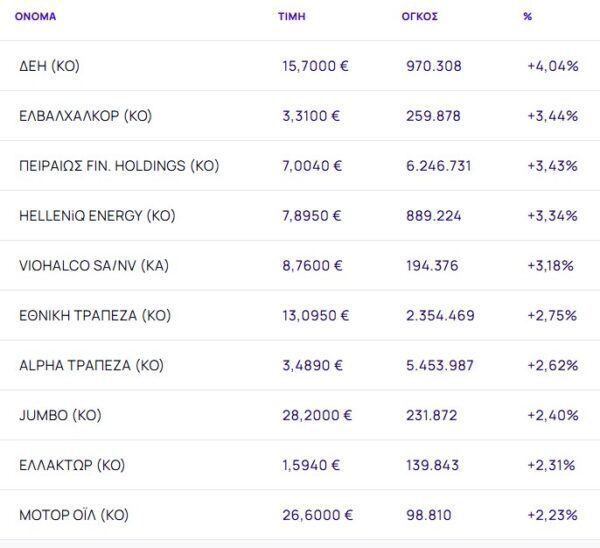Click the % change column header

click(x=527, y=17)
